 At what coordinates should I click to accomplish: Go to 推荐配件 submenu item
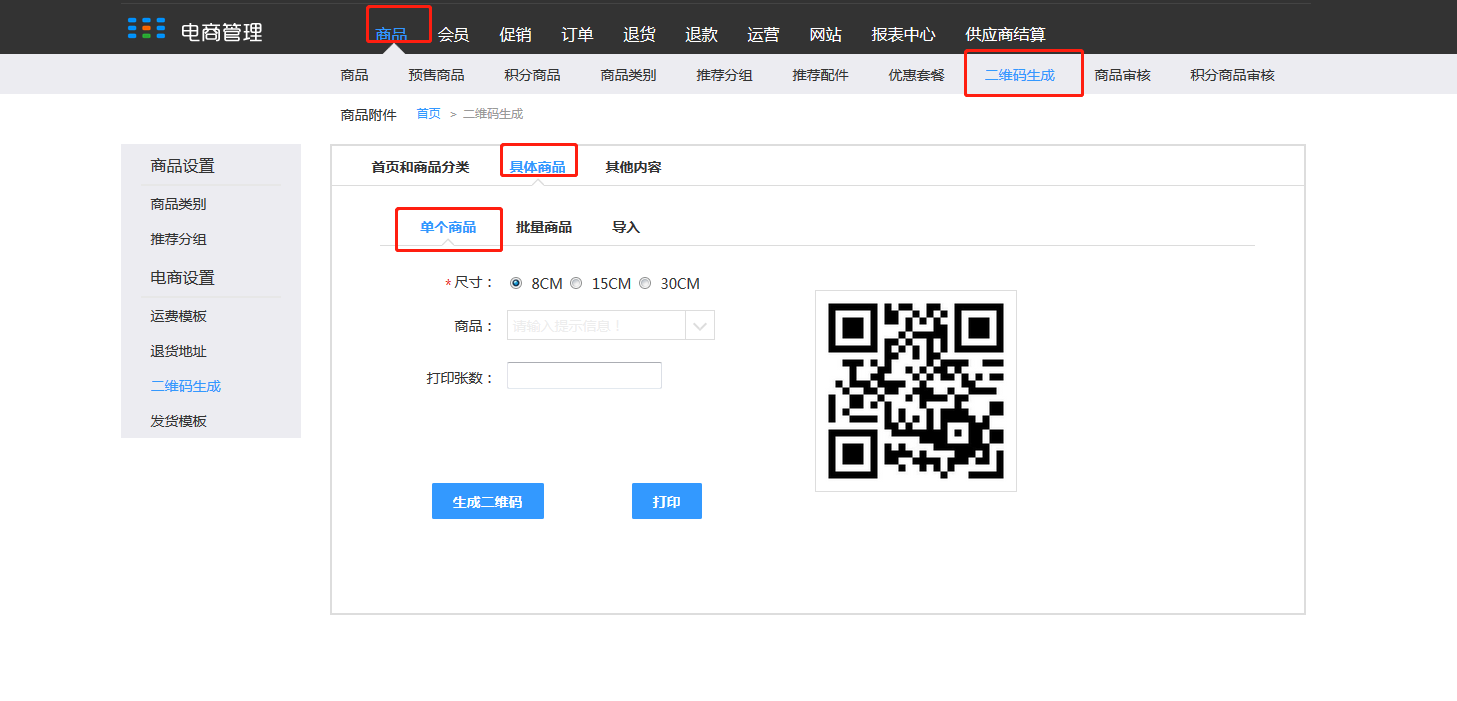(x=820, y=75)
